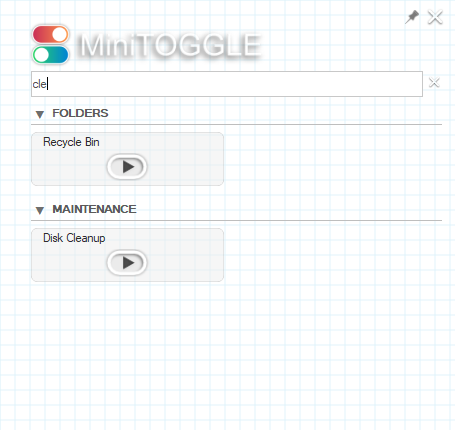The image size is (455, 430).
Task: Select the 'Recycle Bin' label text
Action: pyautogui.click(x=71, y=142)
